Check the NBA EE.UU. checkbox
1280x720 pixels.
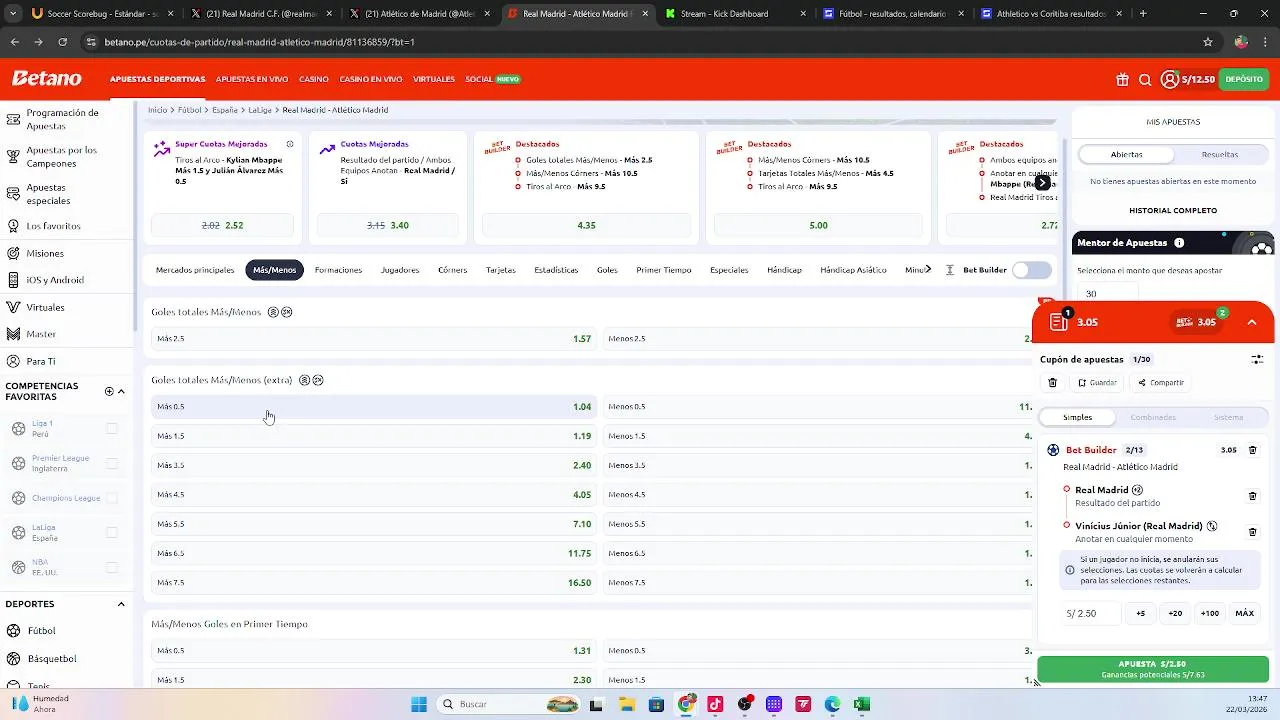[x=112, y=567]
